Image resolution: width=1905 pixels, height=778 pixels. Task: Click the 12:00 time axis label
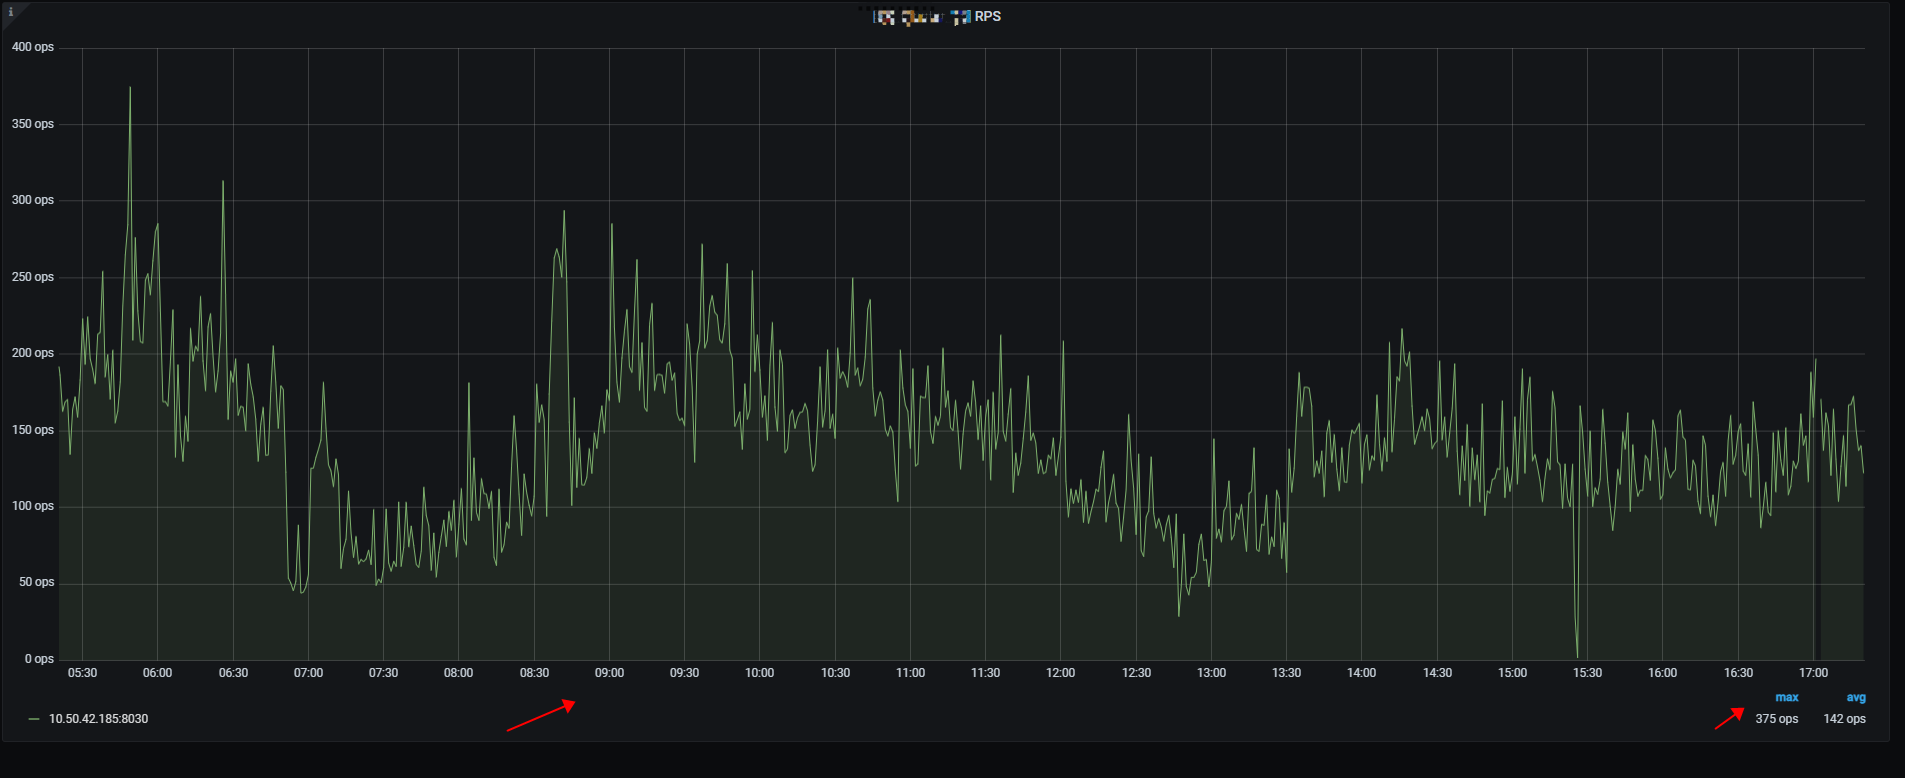point(1060,673)
